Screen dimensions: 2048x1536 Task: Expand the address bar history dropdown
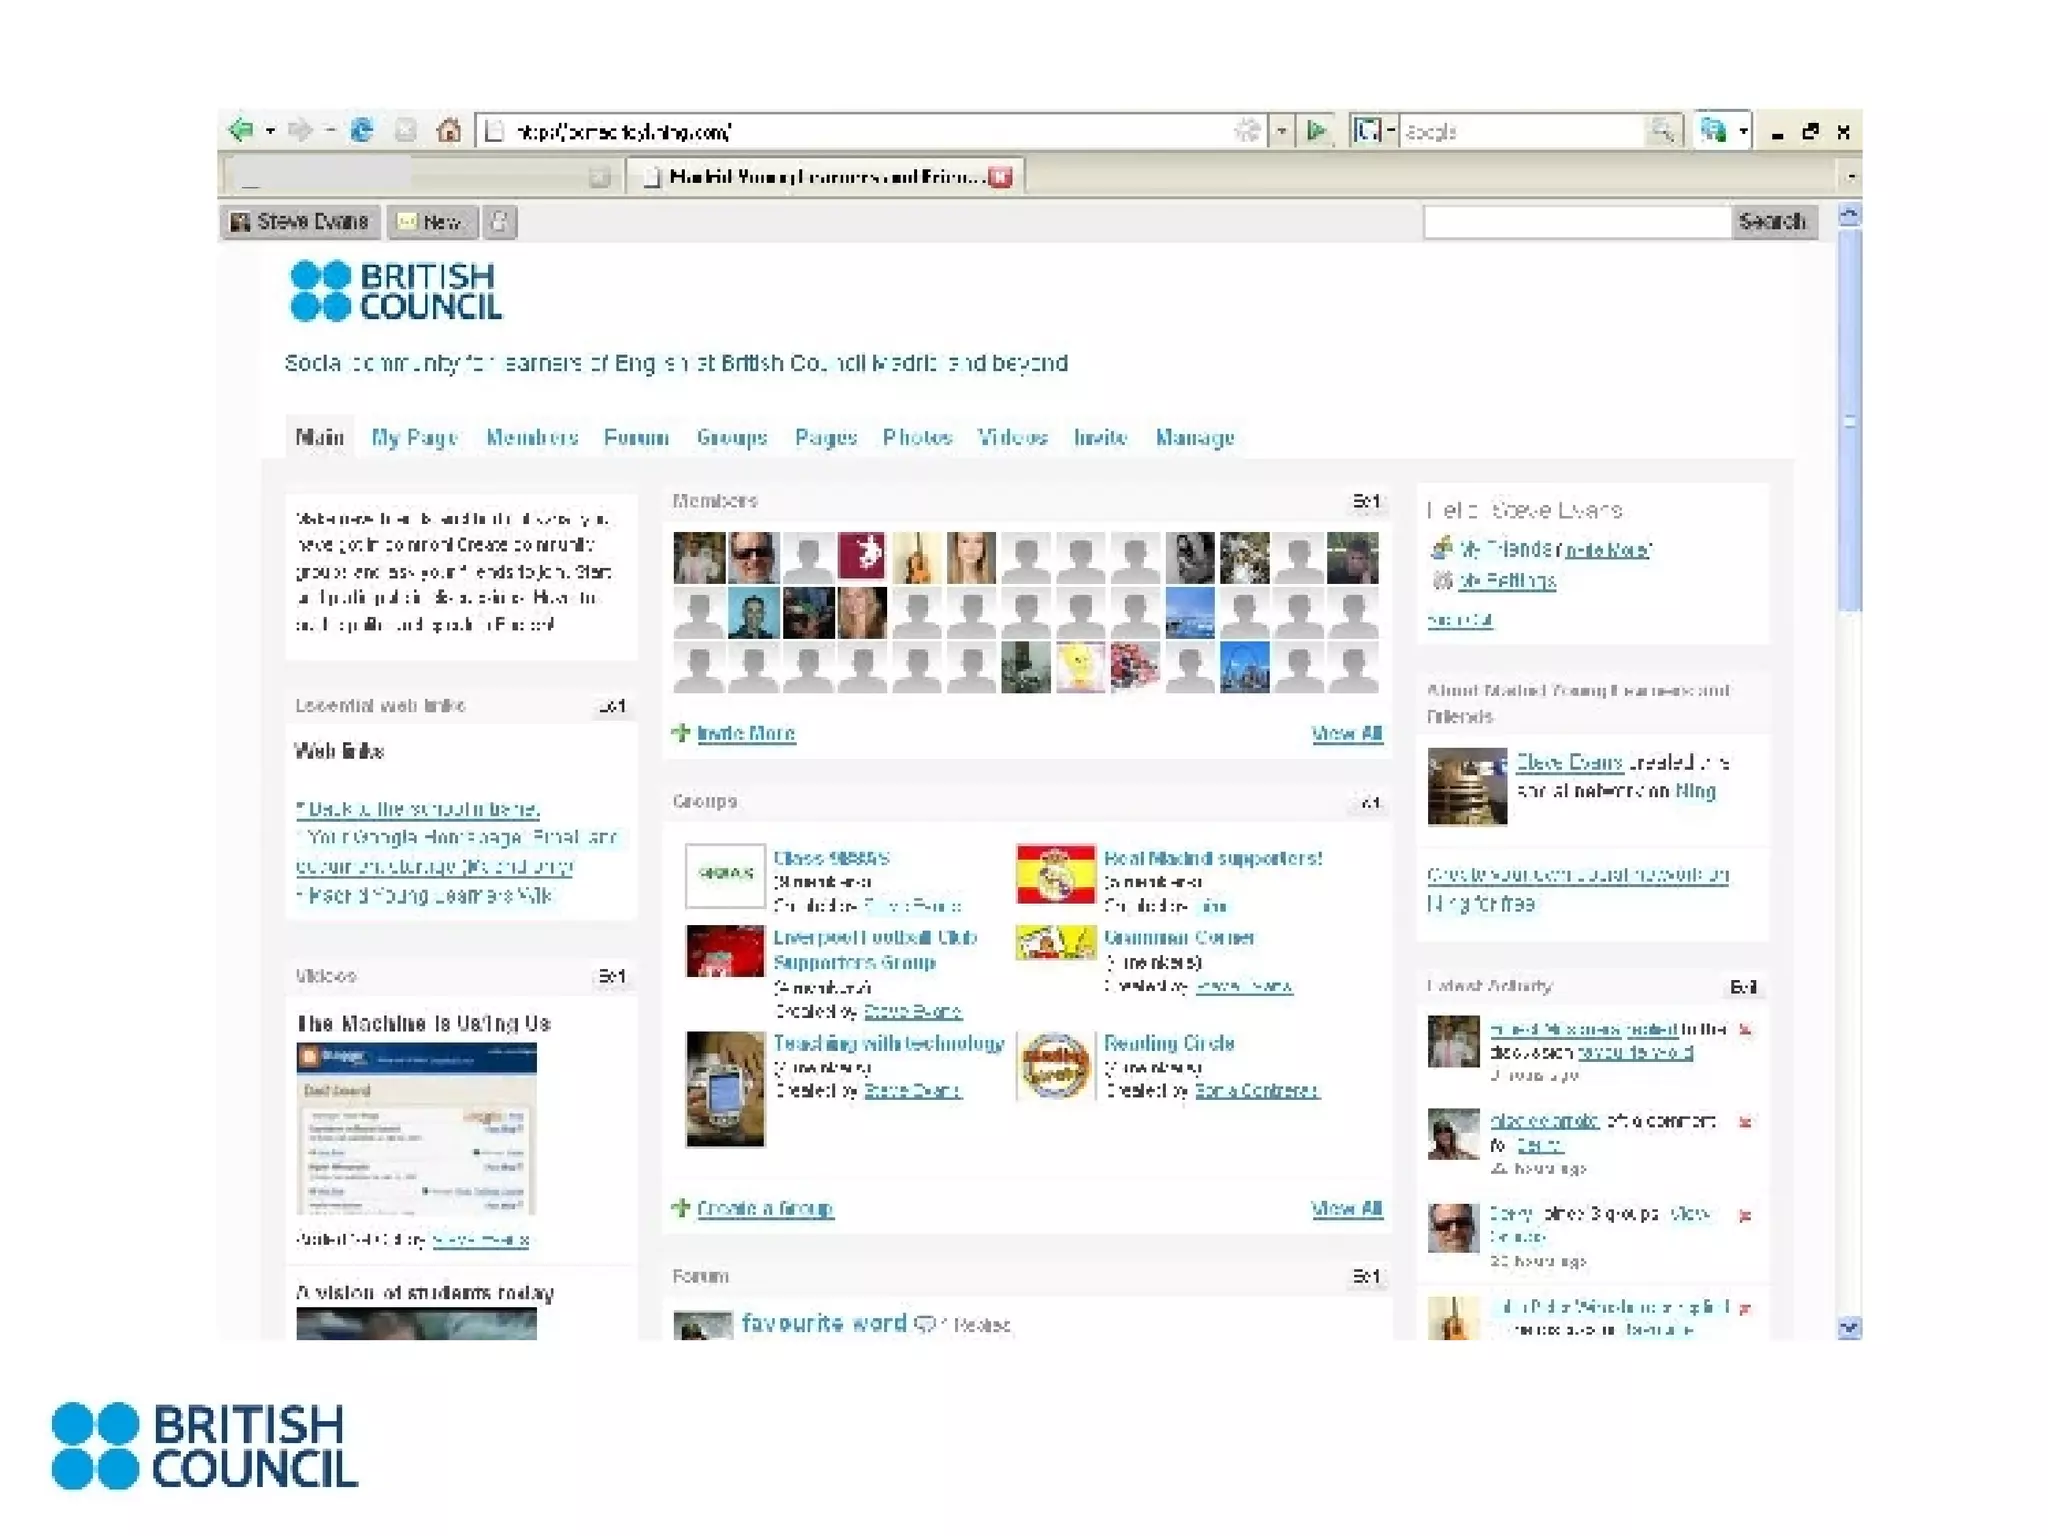[1281, 131]
